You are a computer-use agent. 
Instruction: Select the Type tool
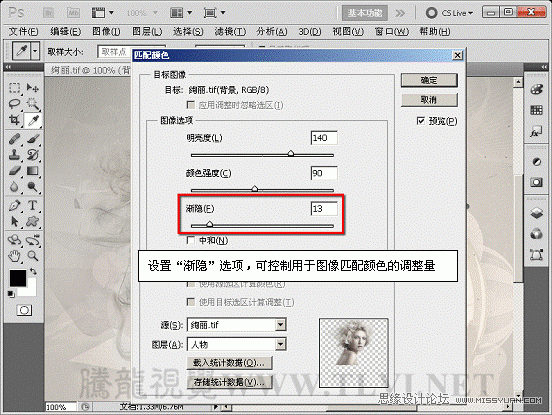33,205
